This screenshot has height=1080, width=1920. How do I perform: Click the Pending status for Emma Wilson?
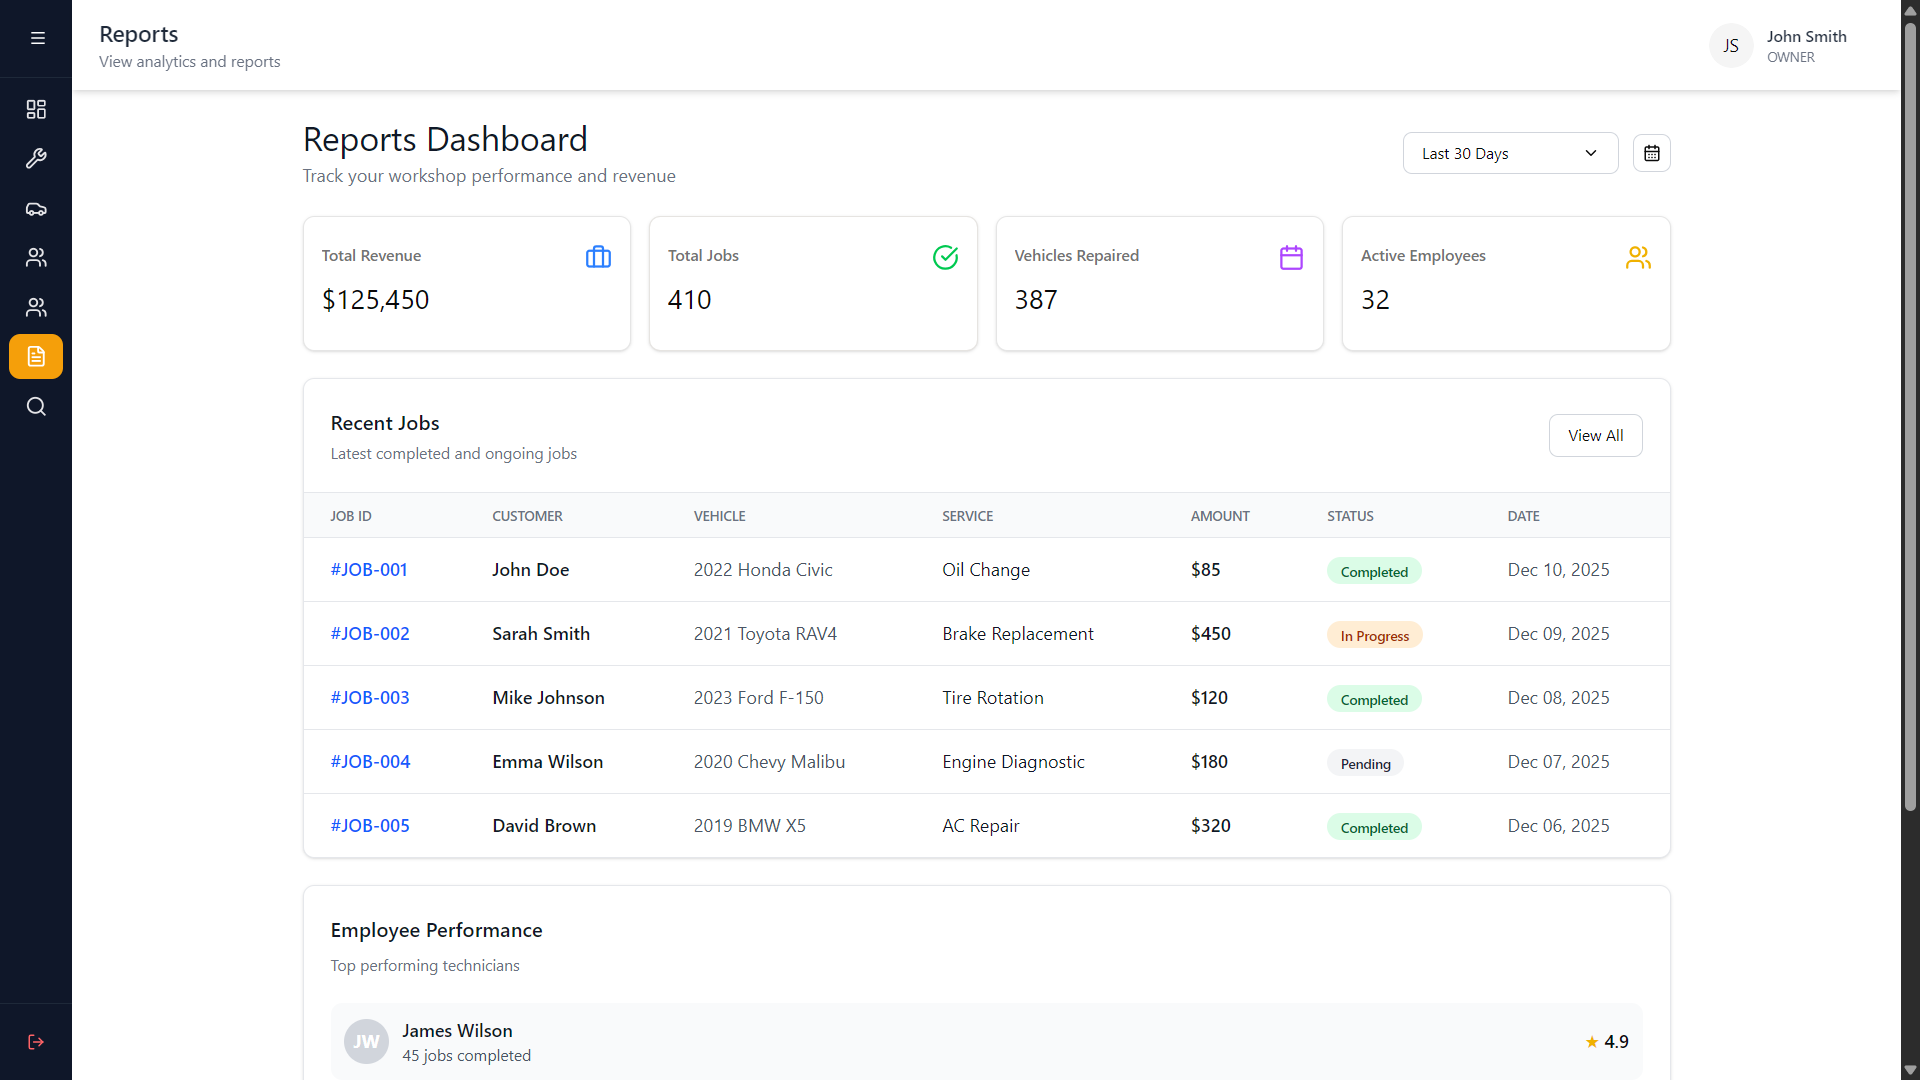(x=1365, y=762)
